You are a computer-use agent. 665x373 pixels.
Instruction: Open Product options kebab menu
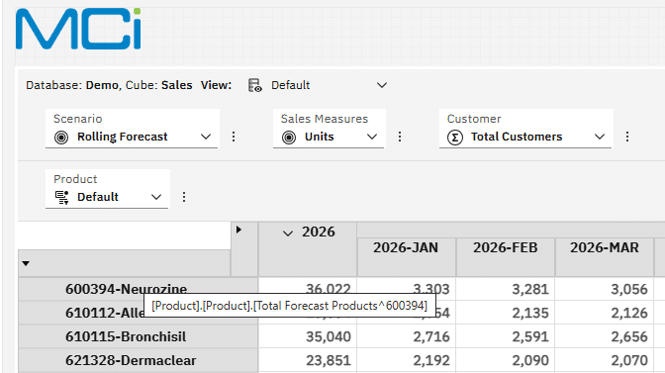click(x=184, y=197)
